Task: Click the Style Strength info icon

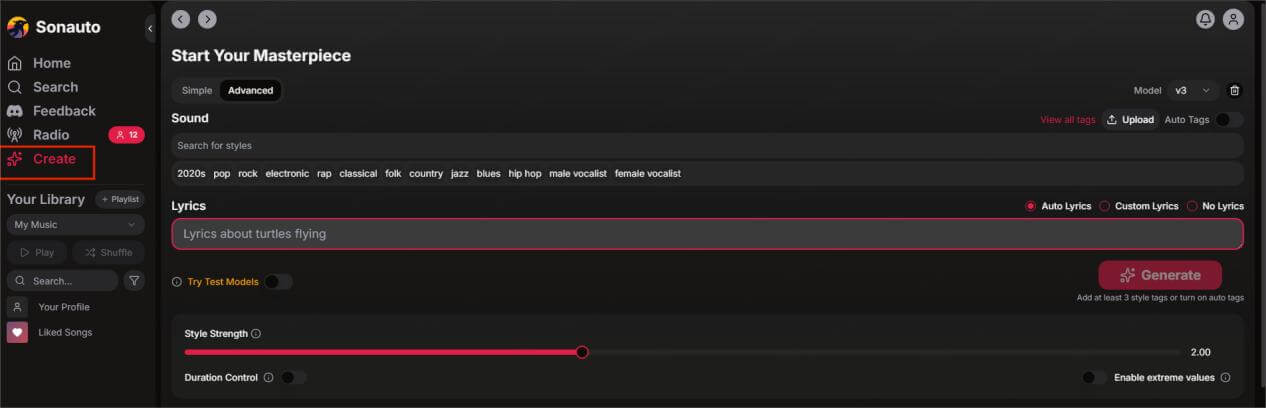Action: (256, 334)
